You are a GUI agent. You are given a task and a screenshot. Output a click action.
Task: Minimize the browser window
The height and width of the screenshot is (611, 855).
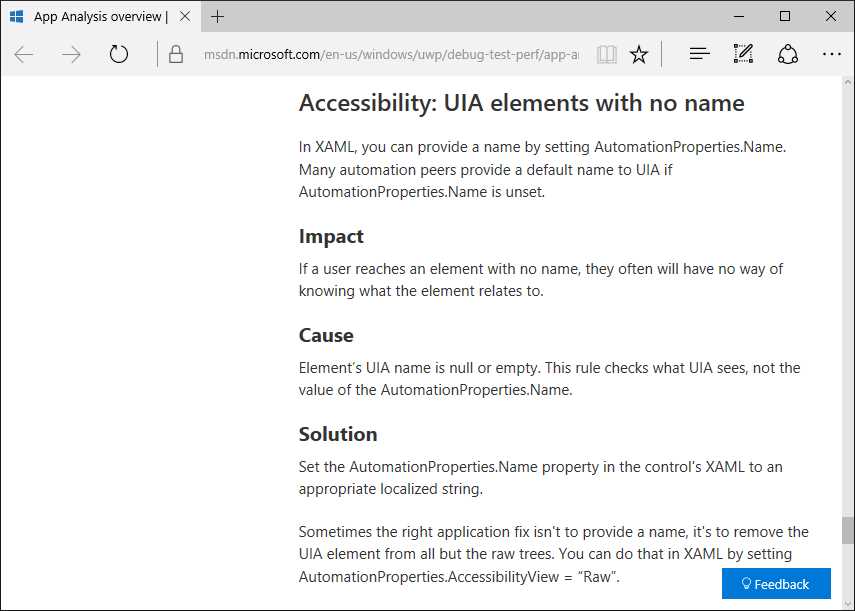738,16
